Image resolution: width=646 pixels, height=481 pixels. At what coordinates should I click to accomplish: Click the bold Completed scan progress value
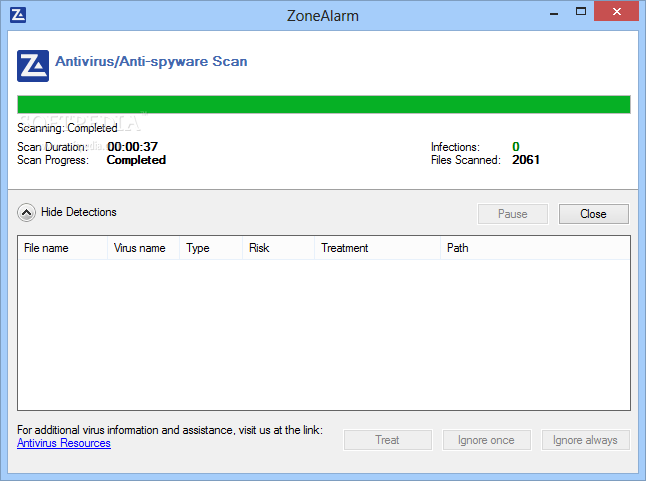point(136,160)
